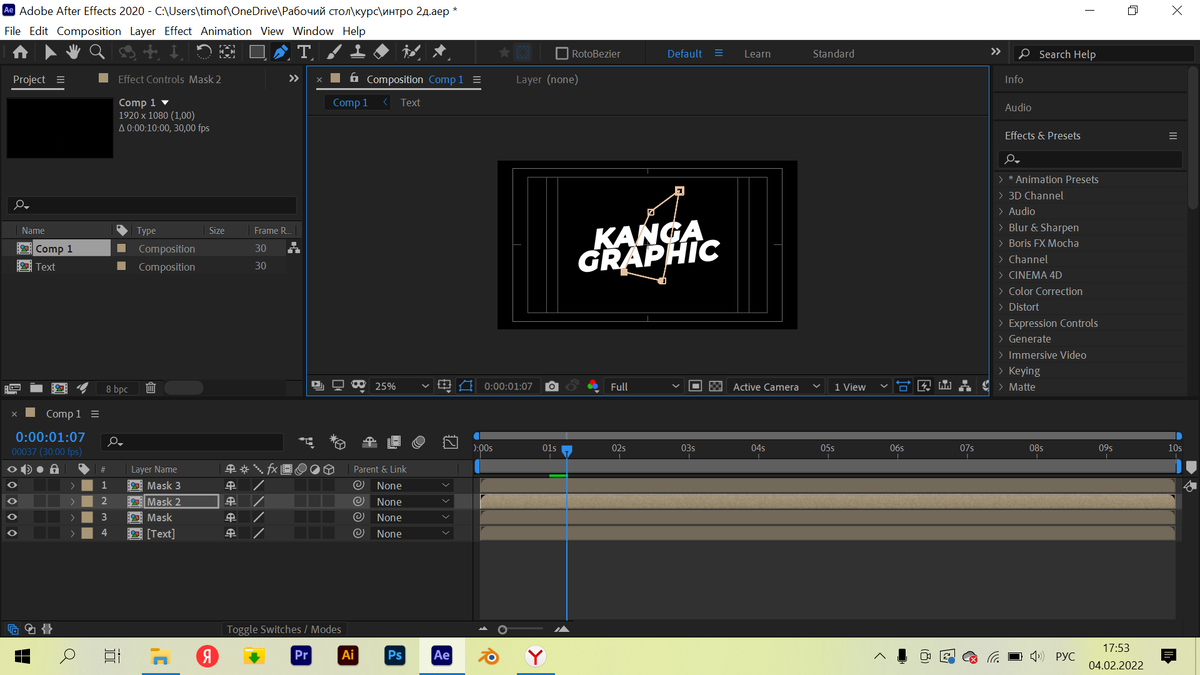Click the Take Snapshot camera icon

(x=551, y=386)
